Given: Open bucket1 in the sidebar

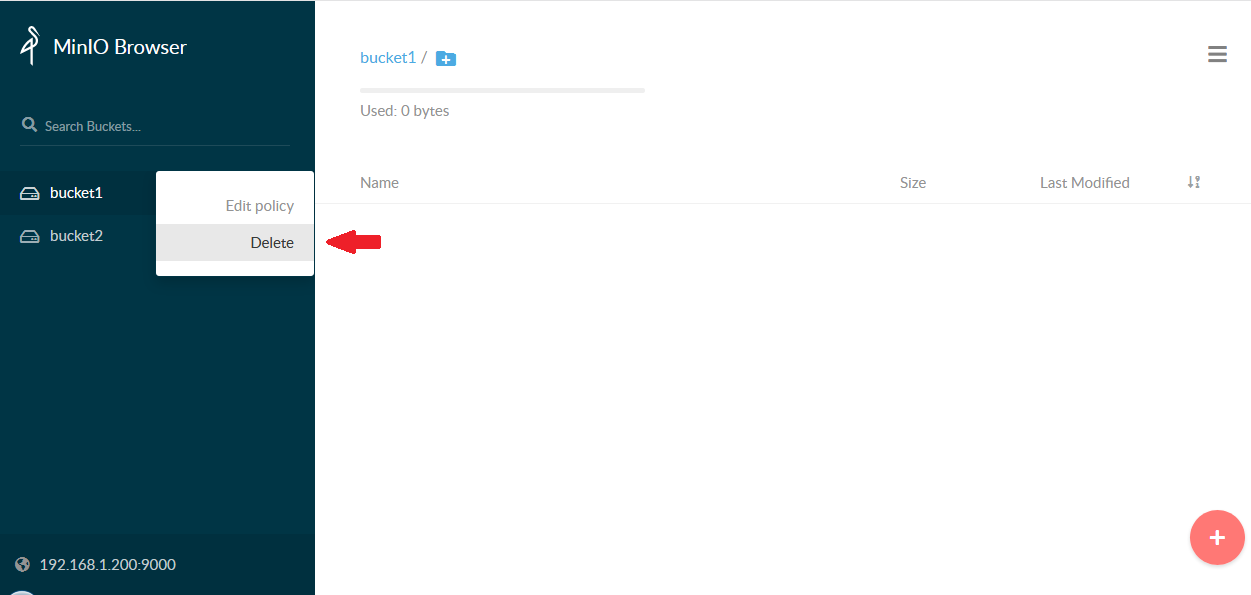Looking at the screenshot, I should coord(76,193).
